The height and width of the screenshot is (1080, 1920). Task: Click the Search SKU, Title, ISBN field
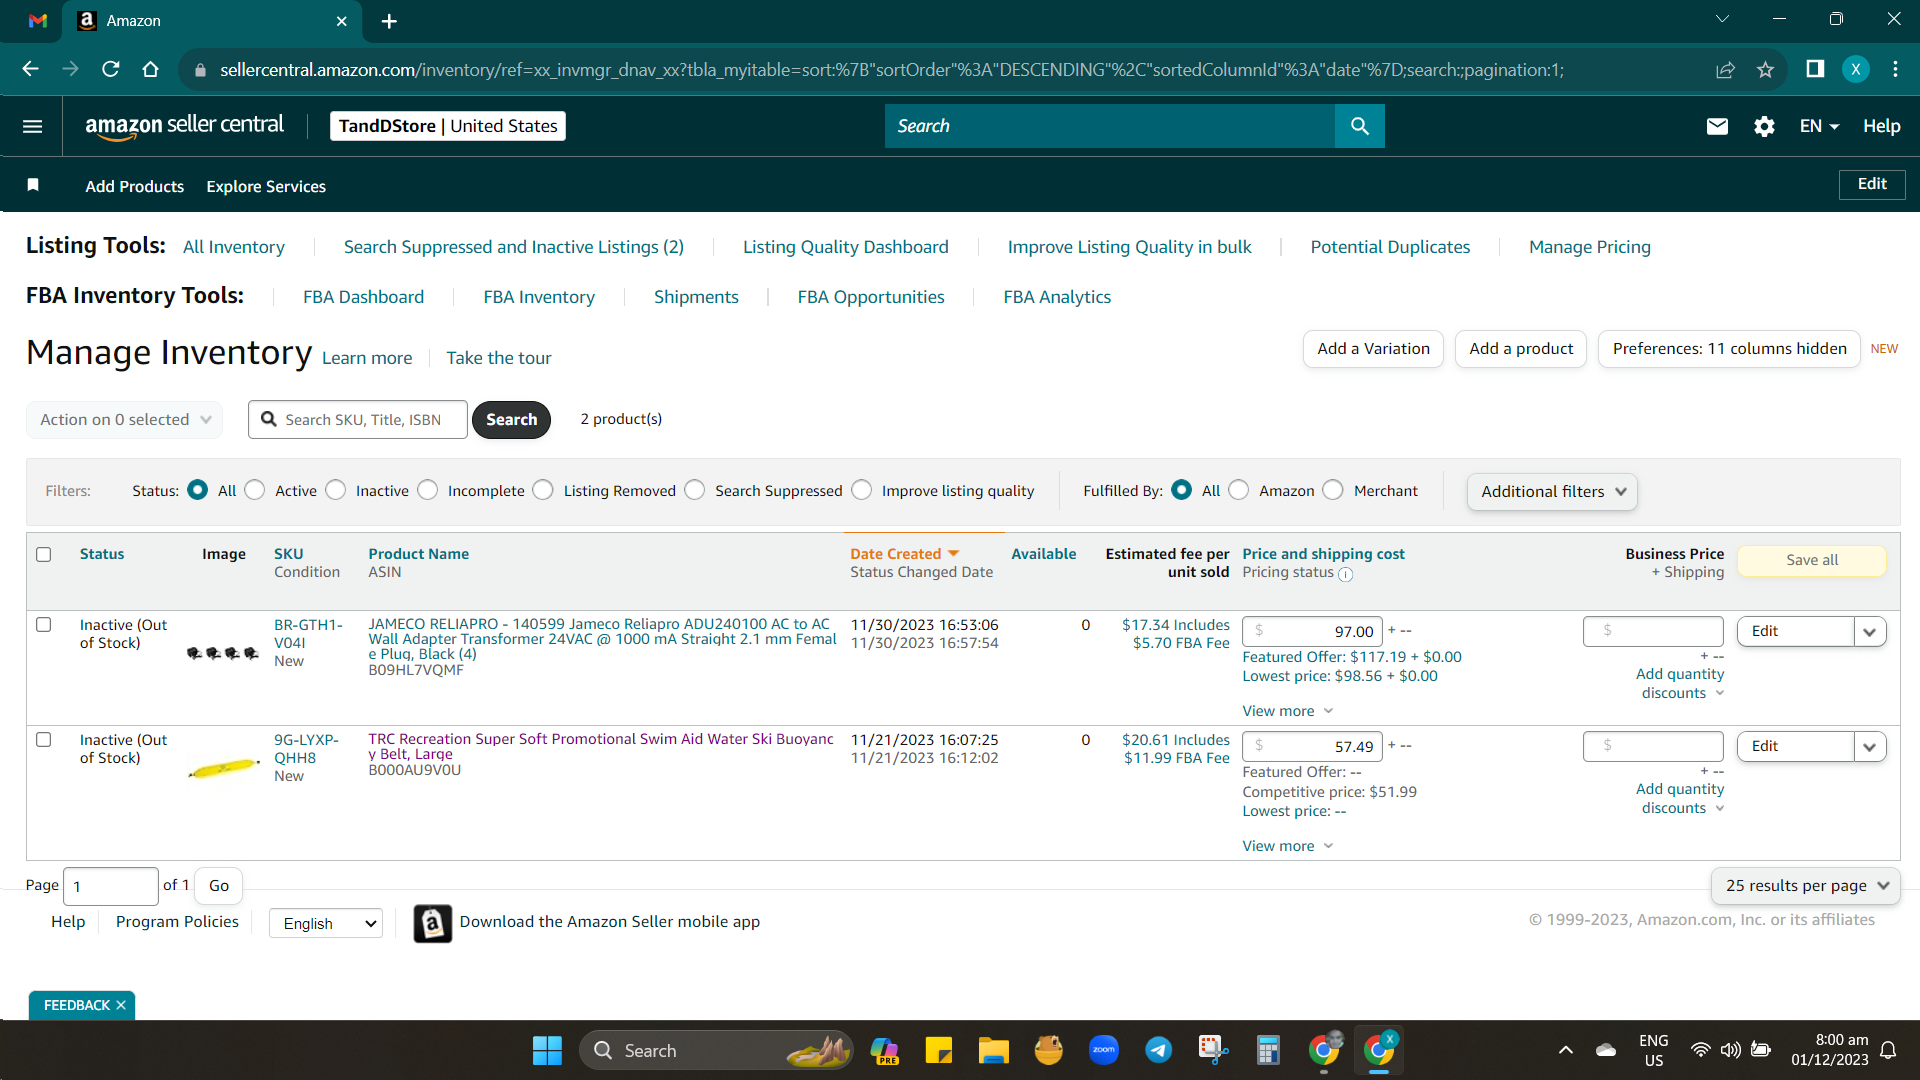(358, 420)
